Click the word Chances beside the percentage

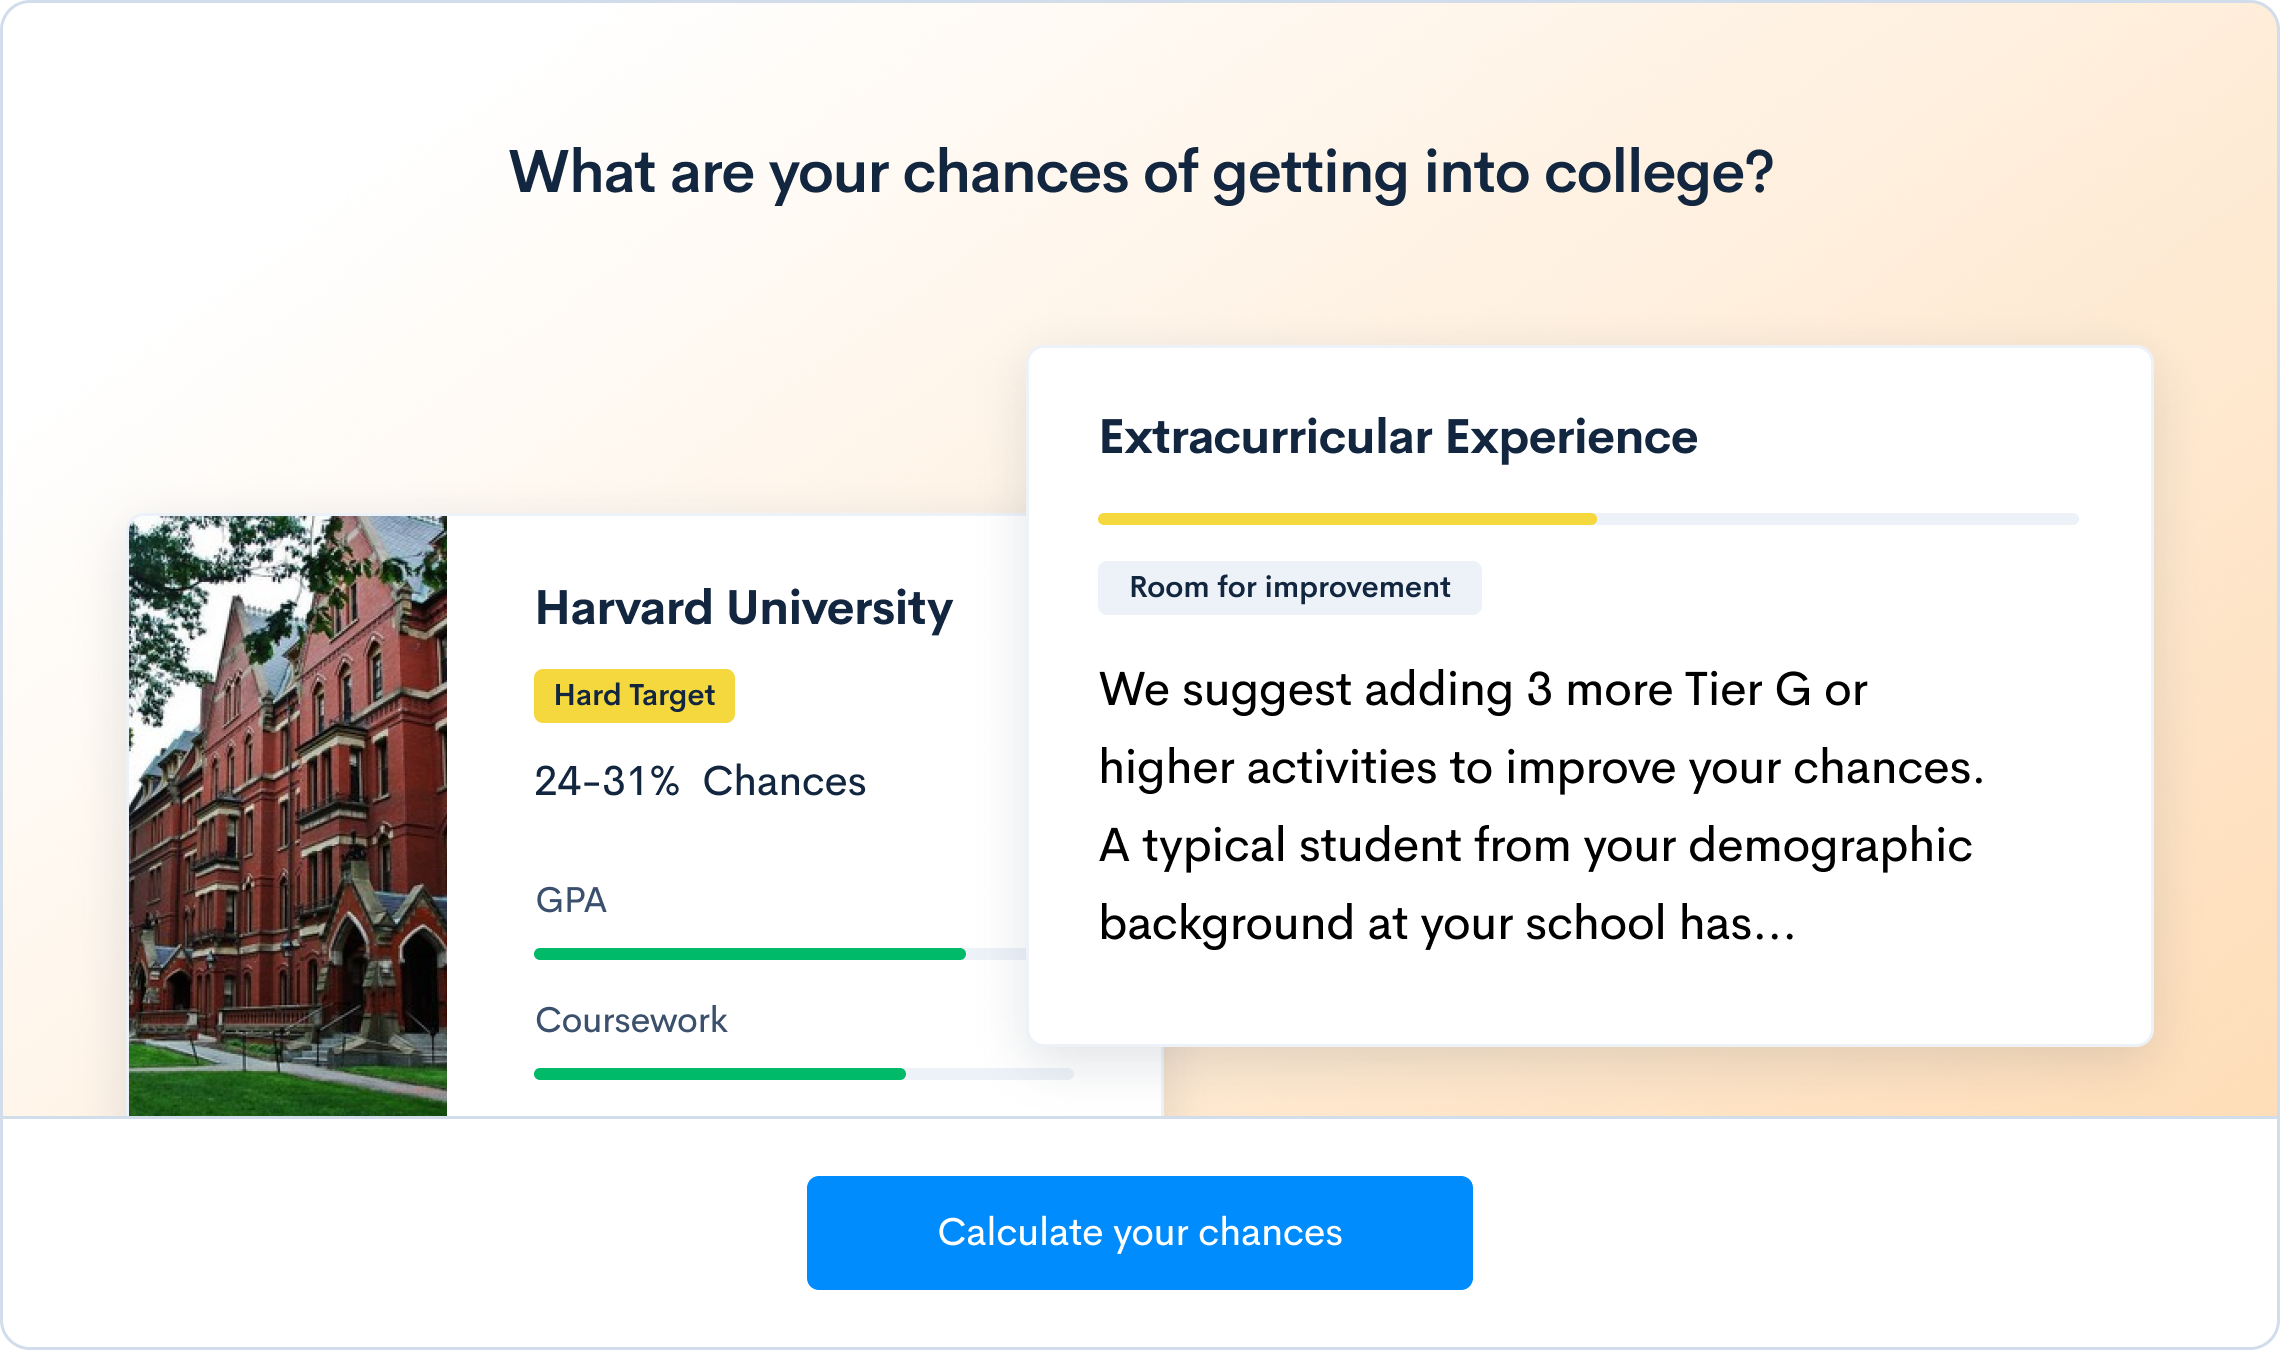tap(784, 781)
